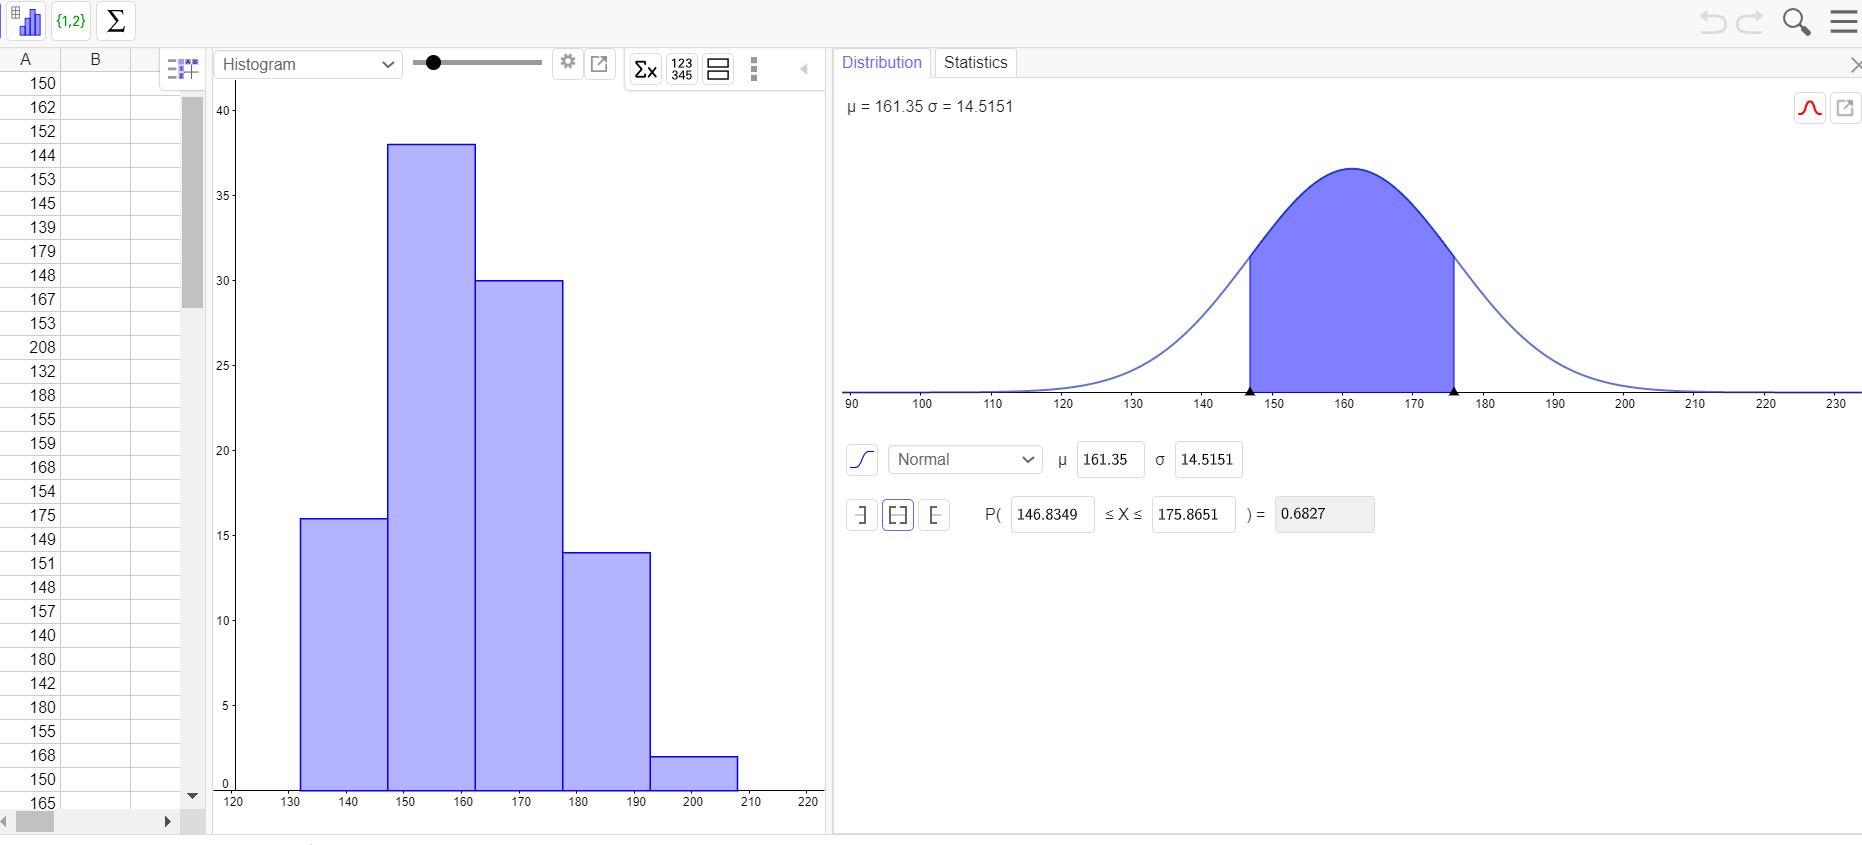Screen dimensions: 1862x845
Task: Open the One Variable Analysis tool
Action: coord(26,21)
